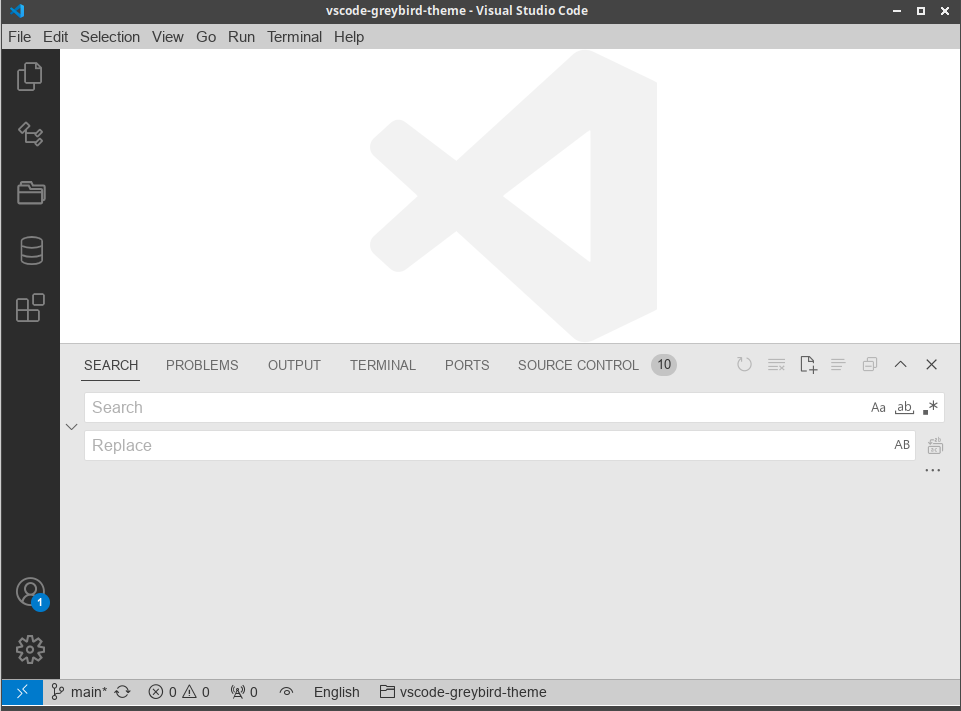
Task: Switch to the OUTPUT tab
Action: (294, 365)
